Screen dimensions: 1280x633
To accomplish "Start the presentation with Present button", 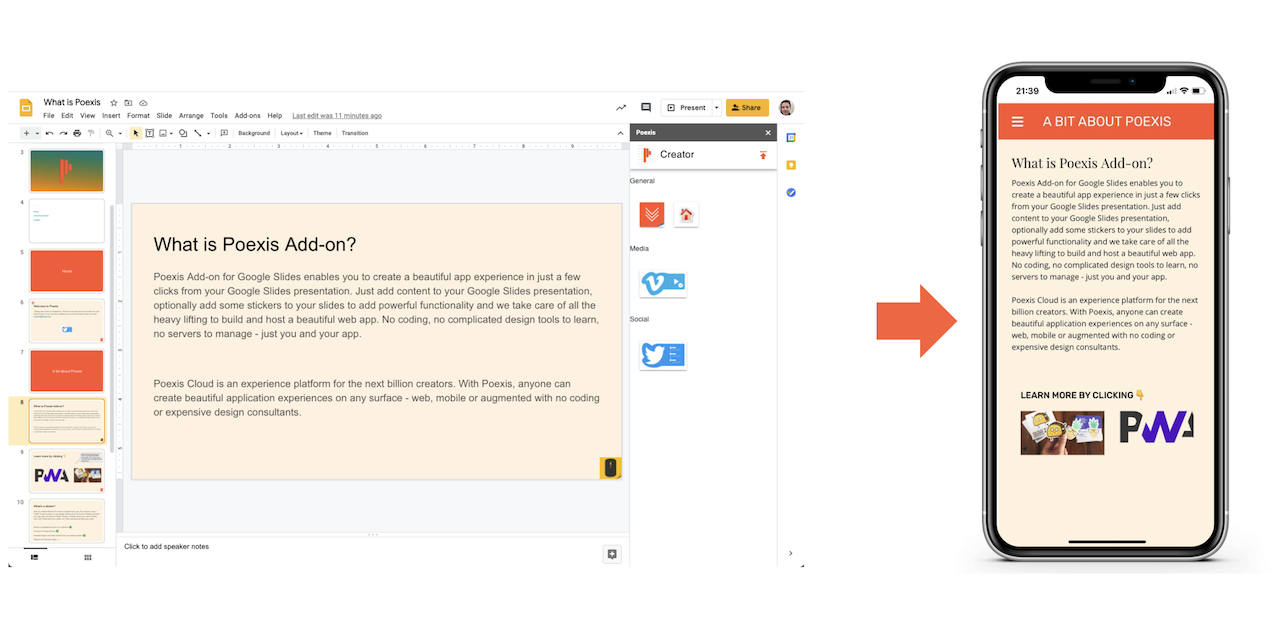I will tap(686, 108).
